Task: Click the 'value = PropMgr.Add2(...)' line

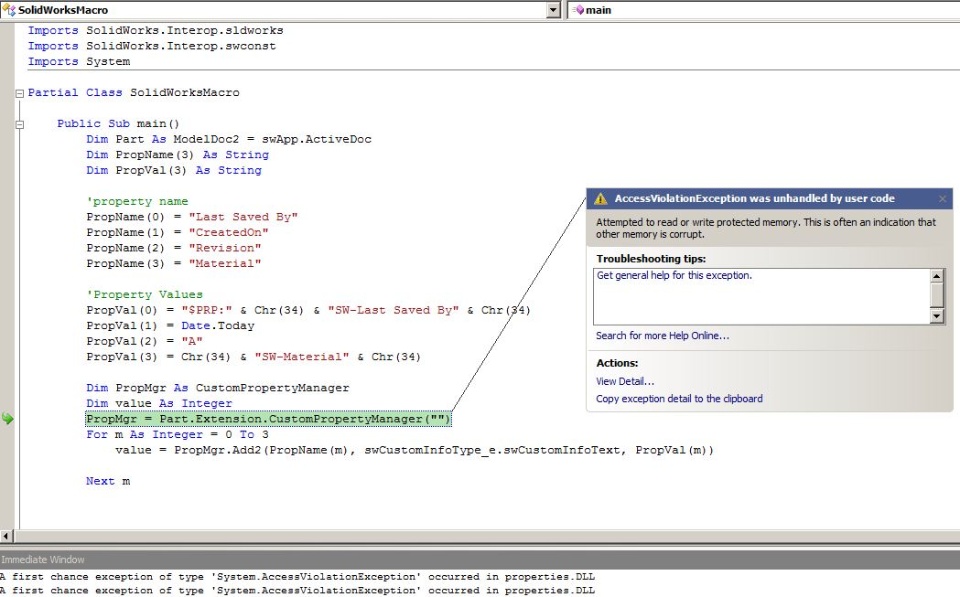Action: pos(414,450)
